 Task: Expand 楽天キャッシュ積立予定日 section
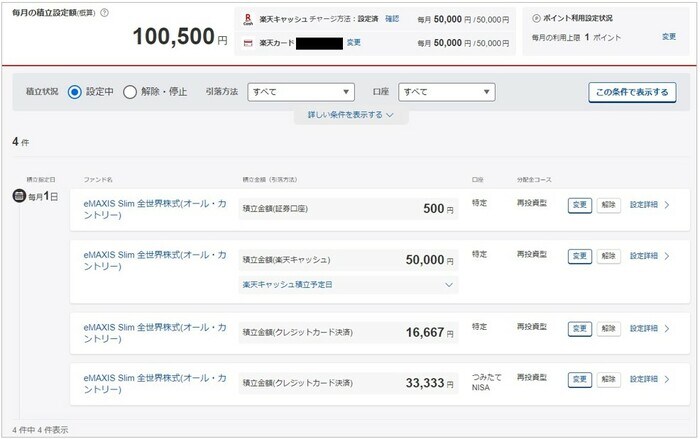(348, 285)
